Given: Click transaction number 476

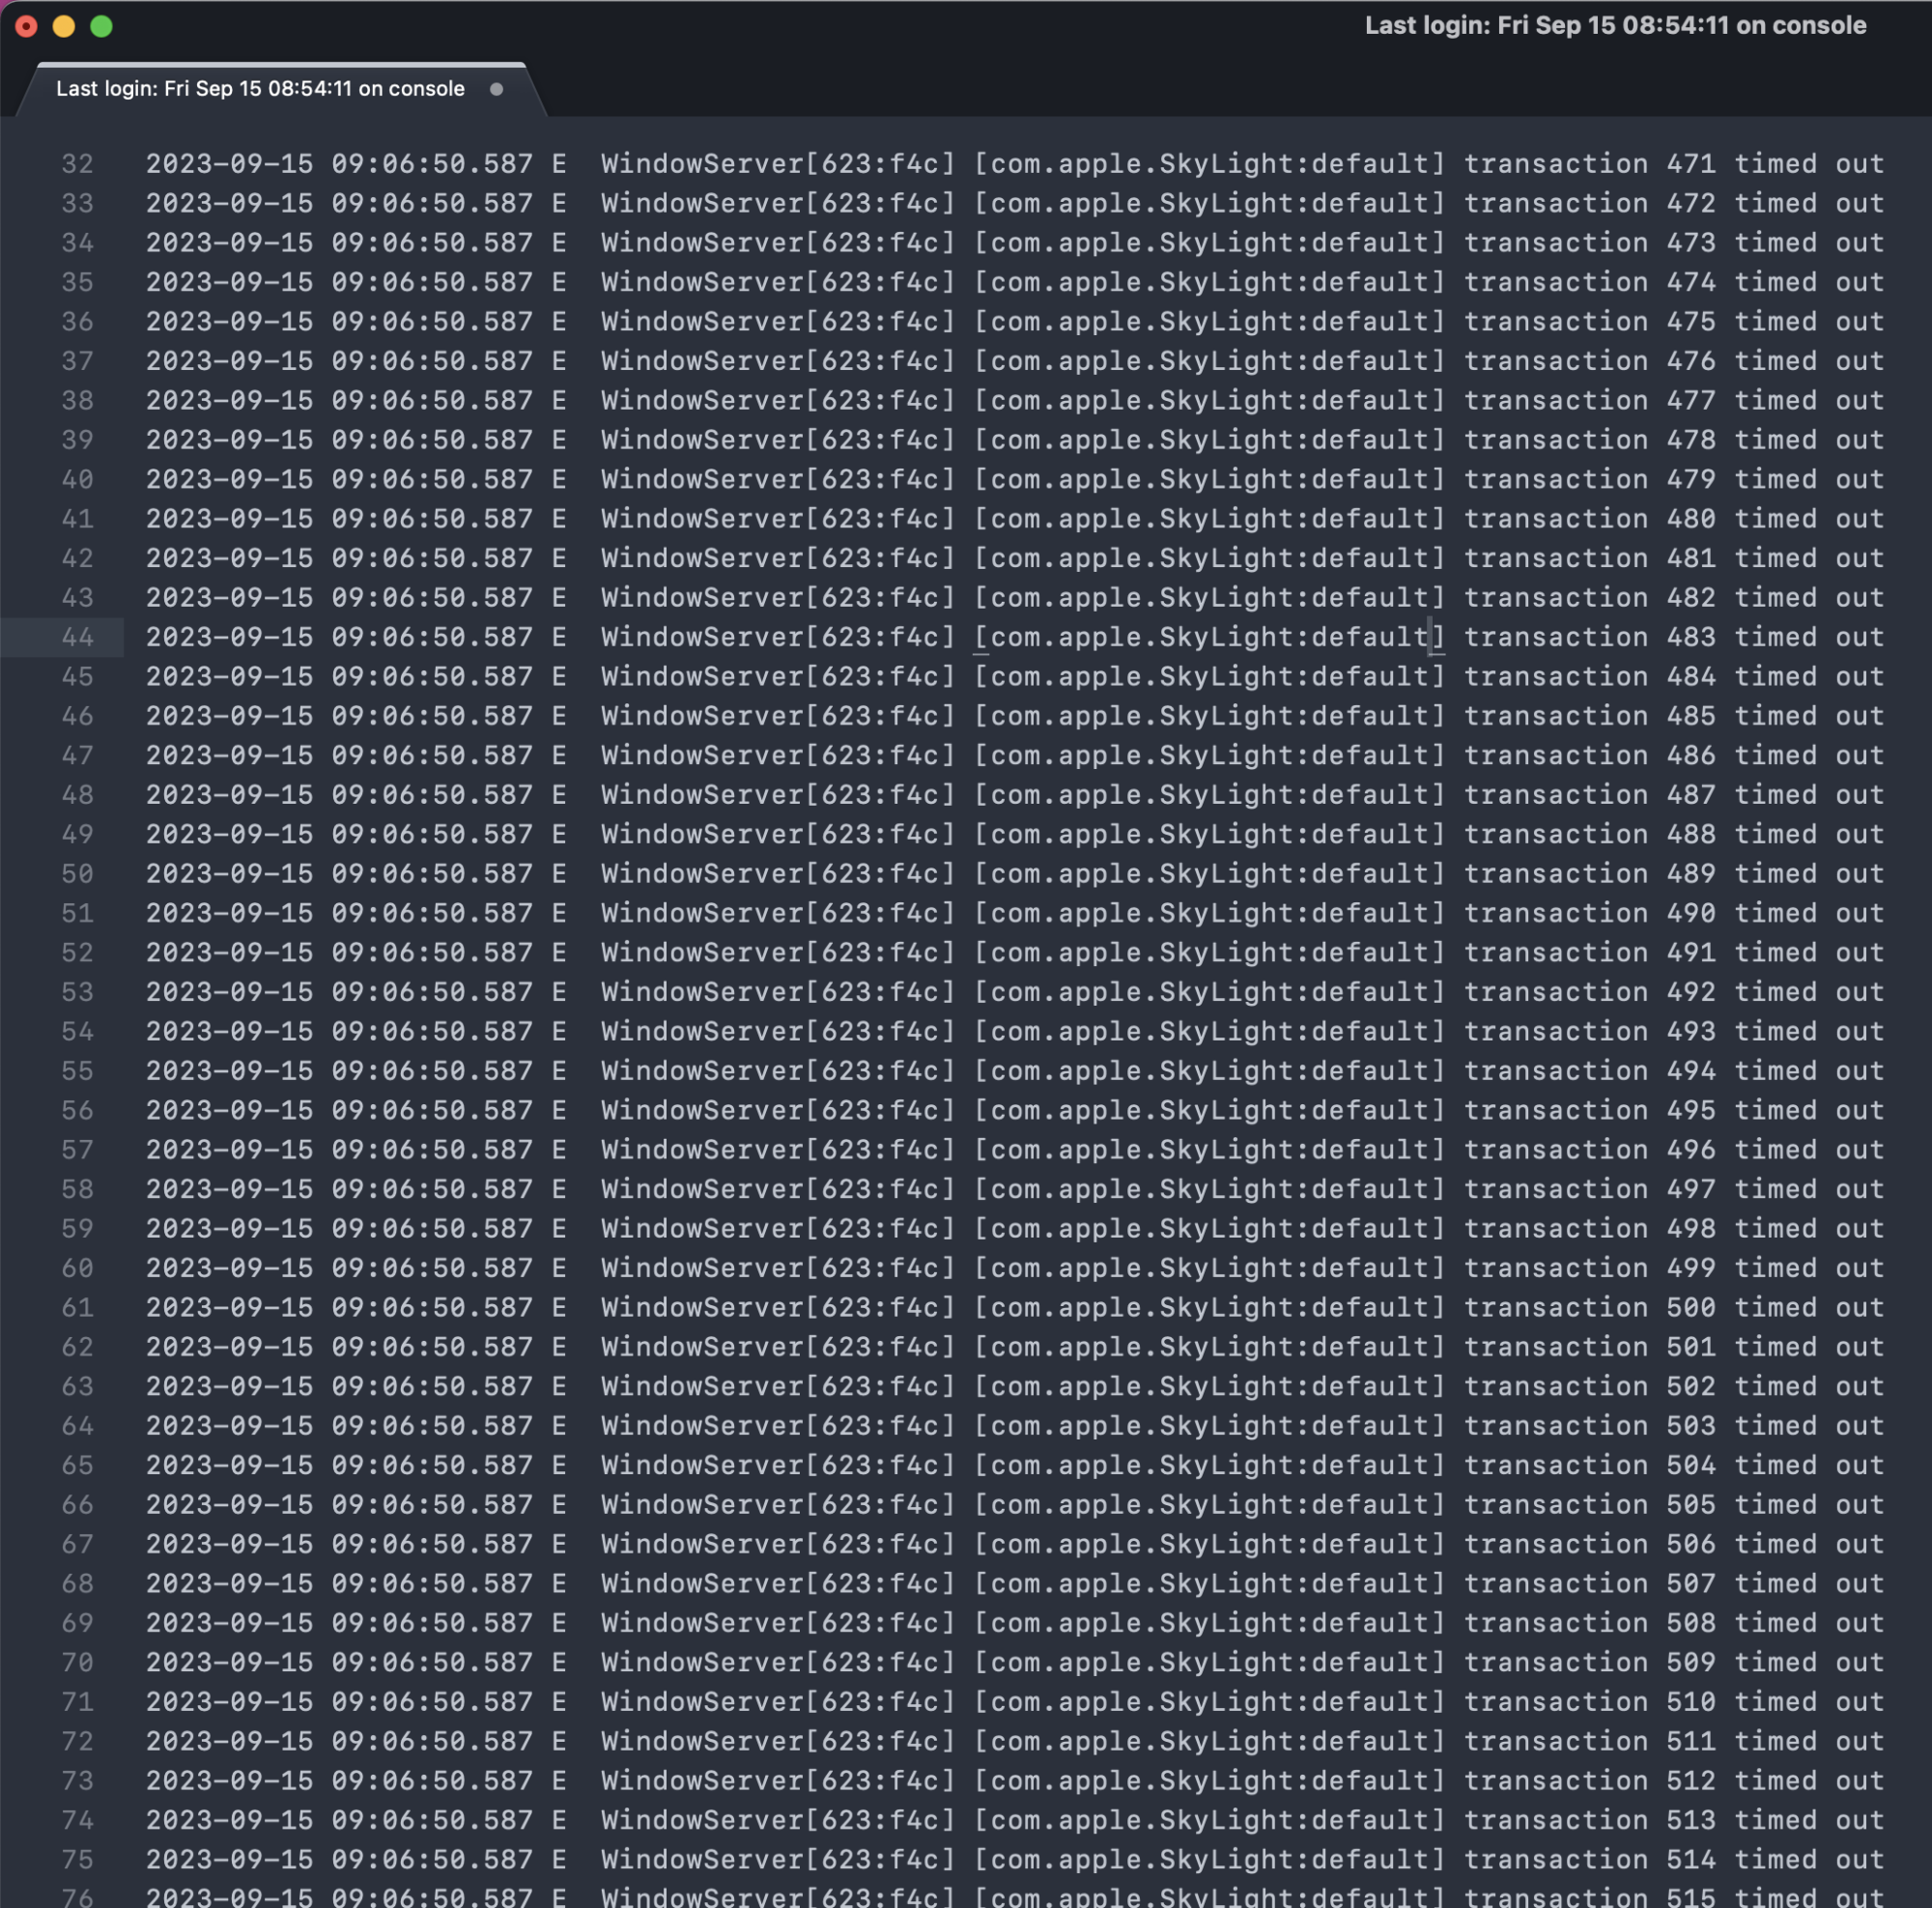Looking at the screenshot, I should pos(1691,361).
